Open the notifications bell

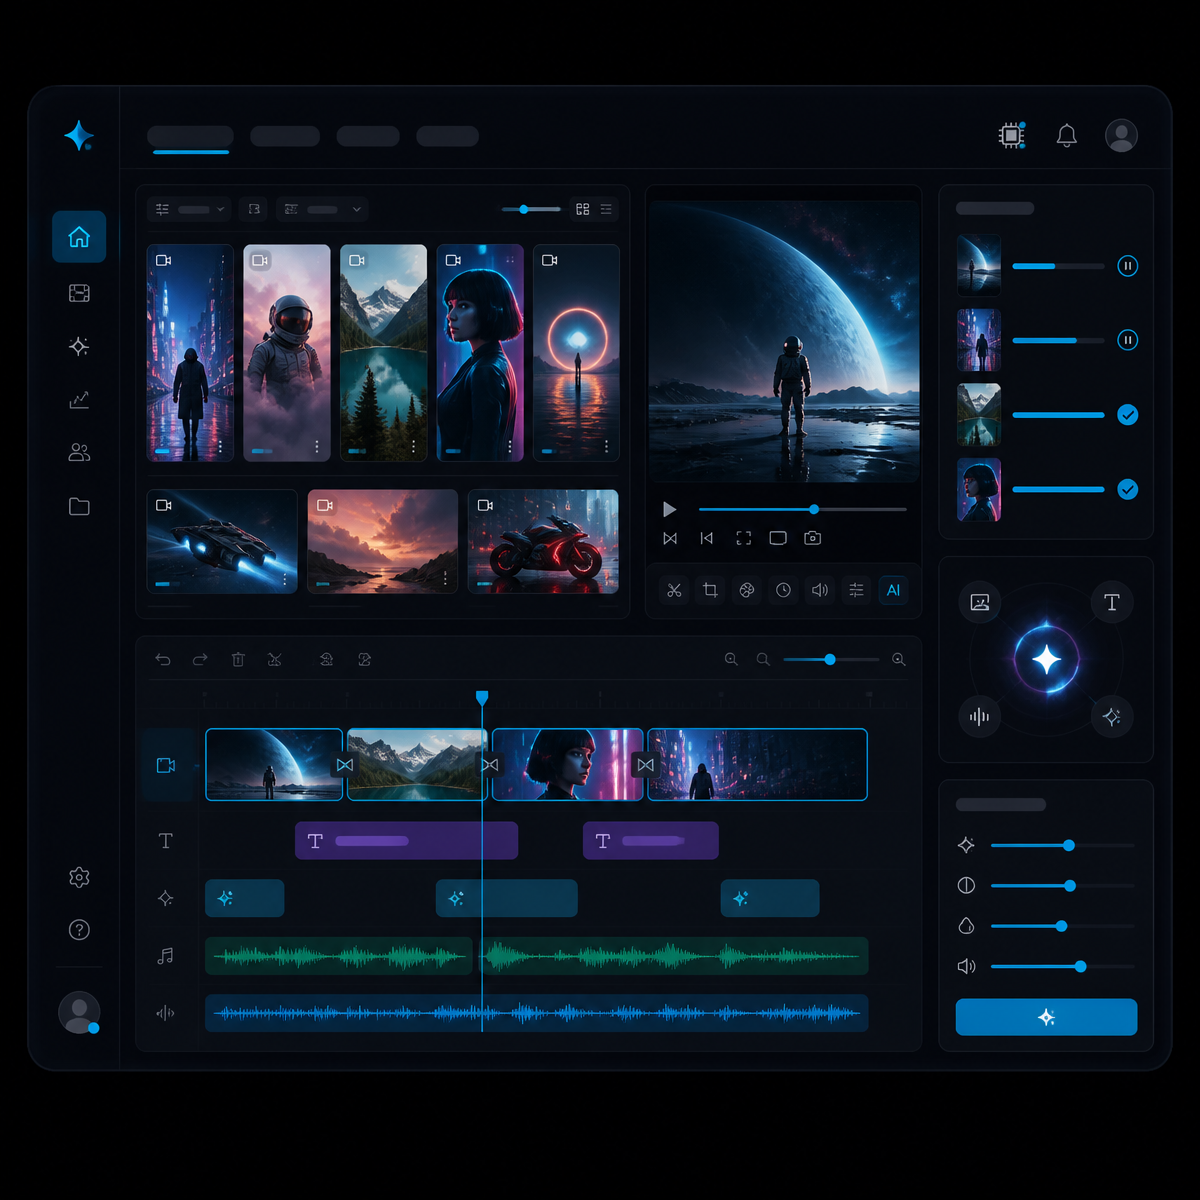point(1067,135)
